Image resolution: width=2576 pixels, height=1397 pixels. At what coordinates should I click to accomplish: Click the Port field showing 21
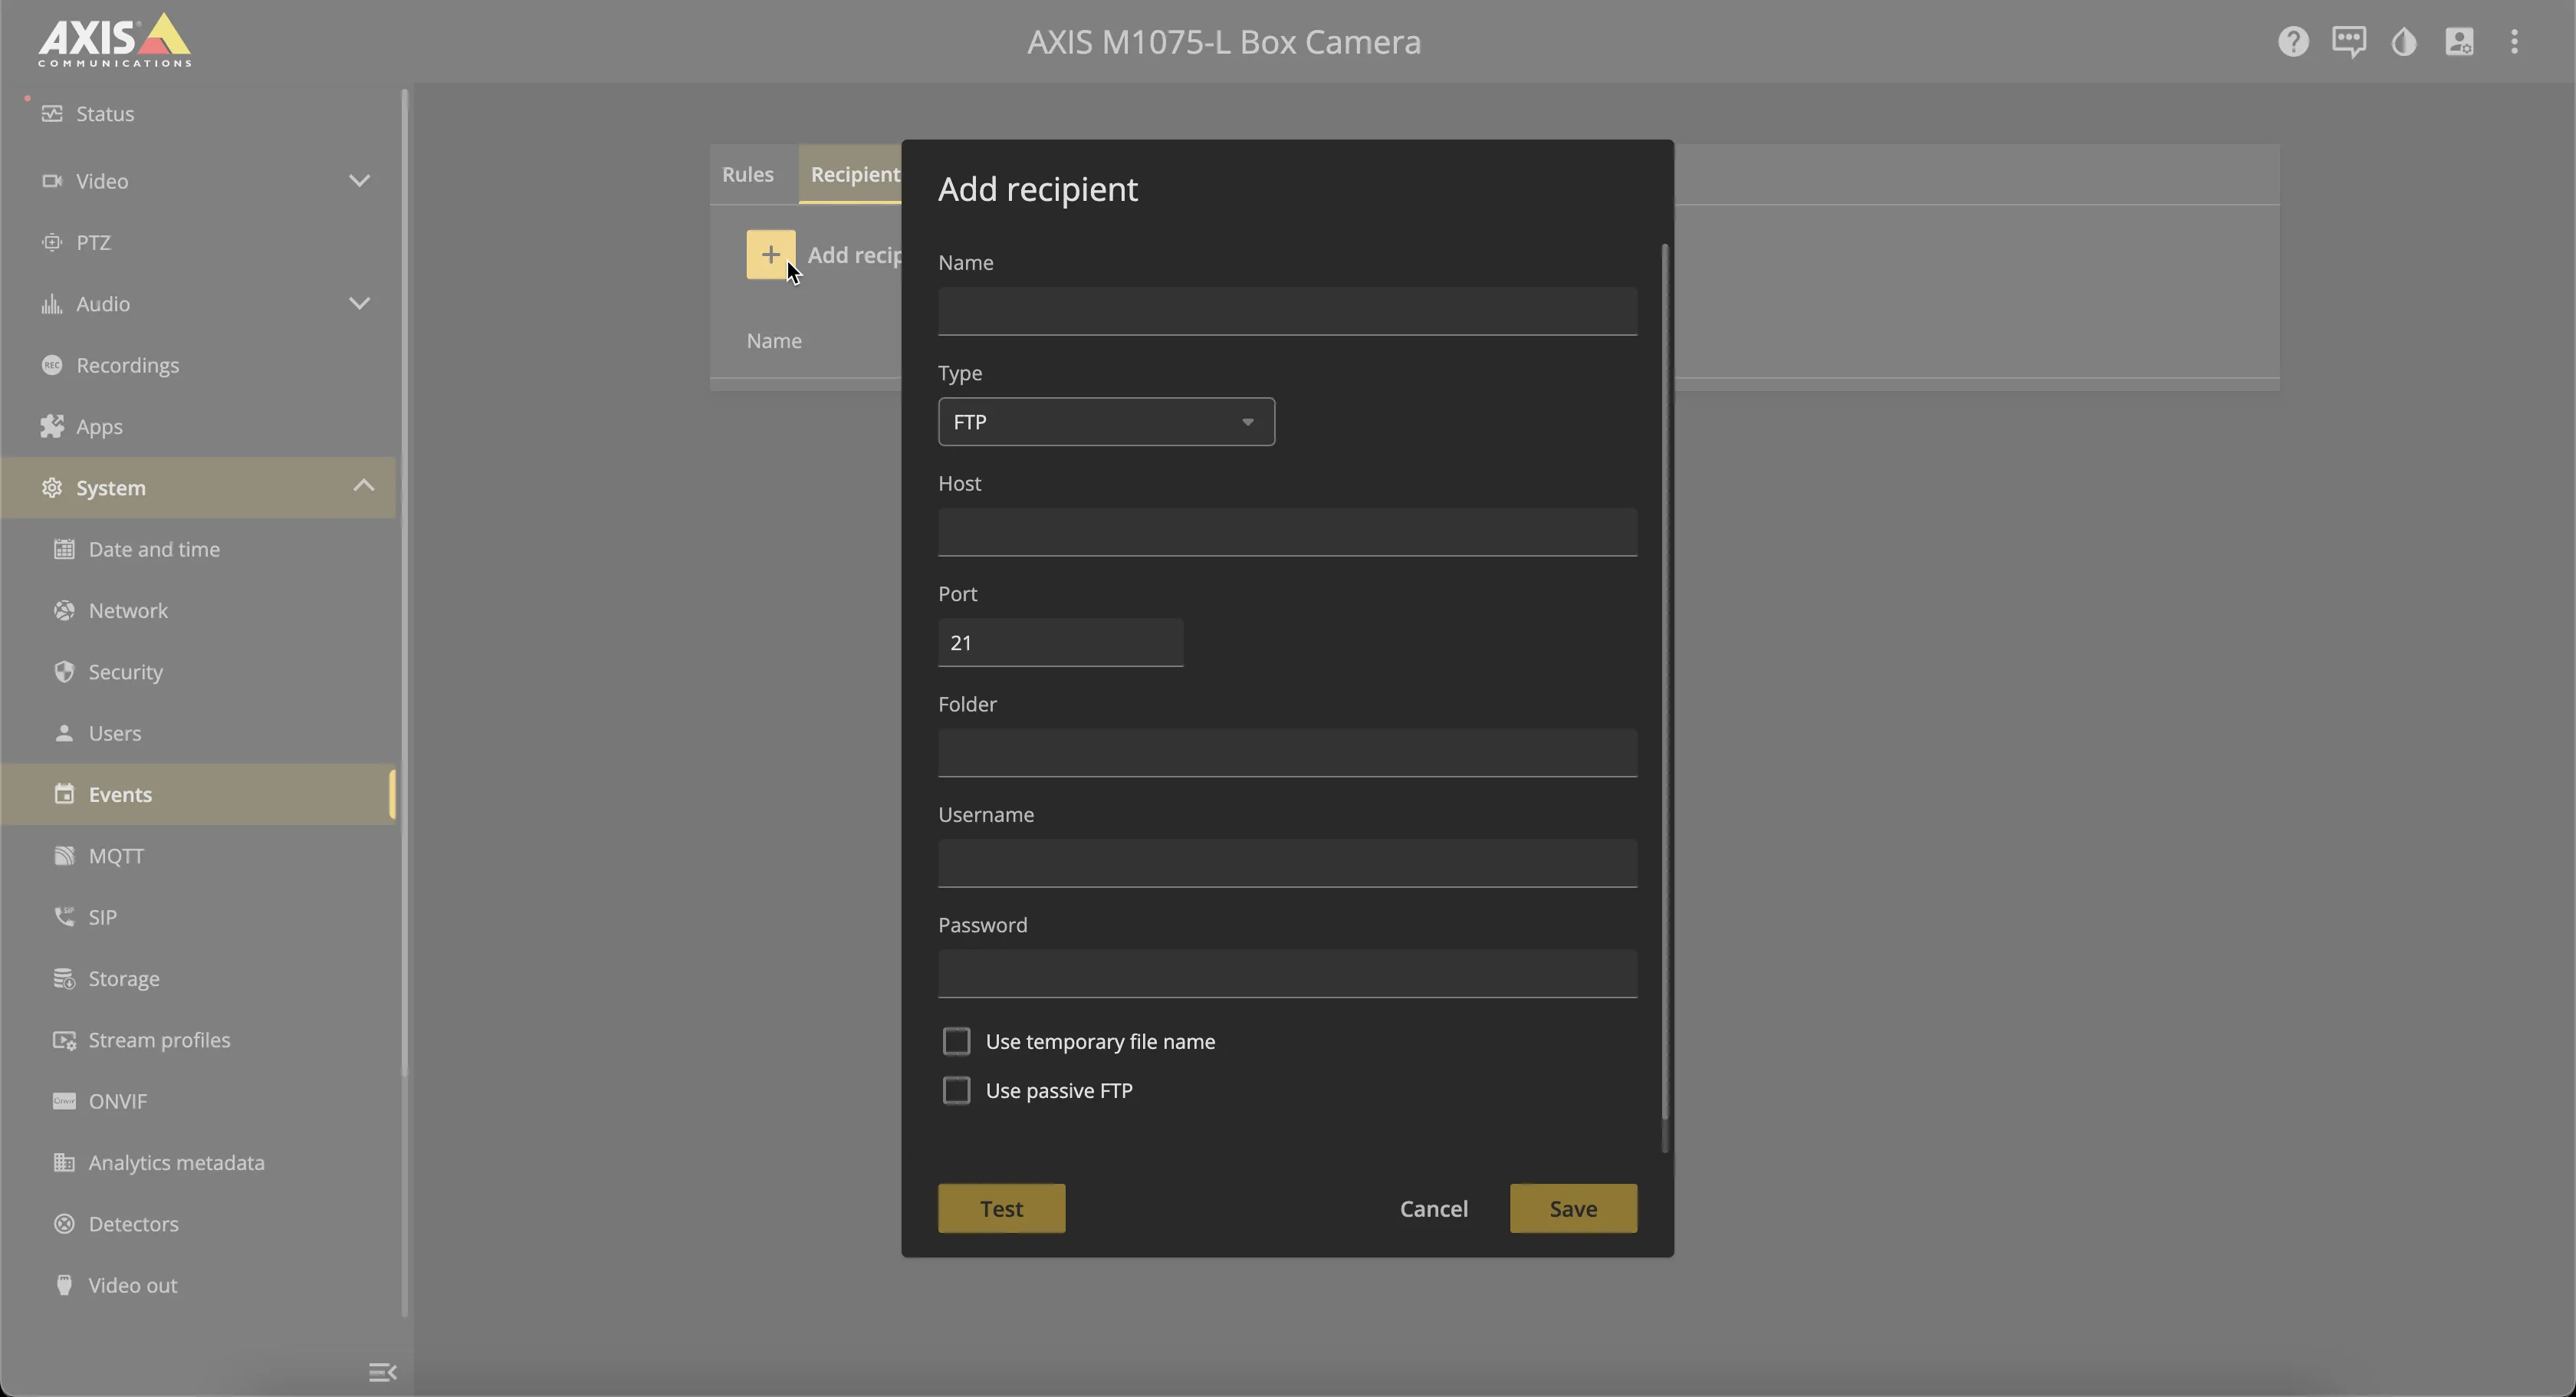[1060, 643]
